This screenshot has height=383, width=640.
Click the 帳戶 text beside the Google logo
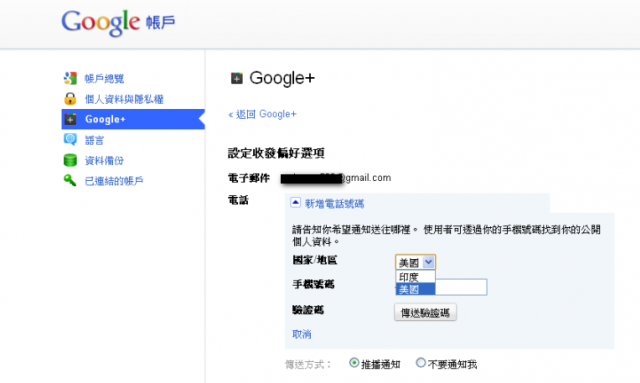(x=160, y=22)
